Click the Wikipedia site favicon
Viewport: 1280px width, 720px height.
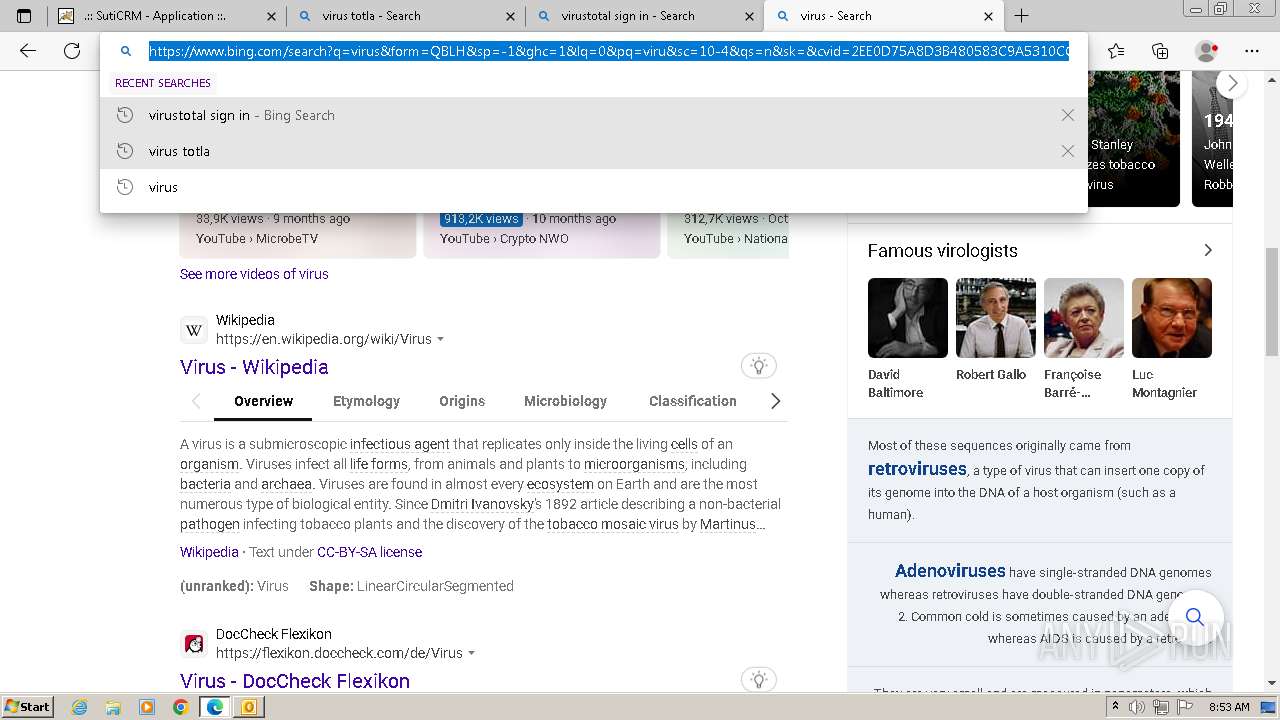(194, 330)
